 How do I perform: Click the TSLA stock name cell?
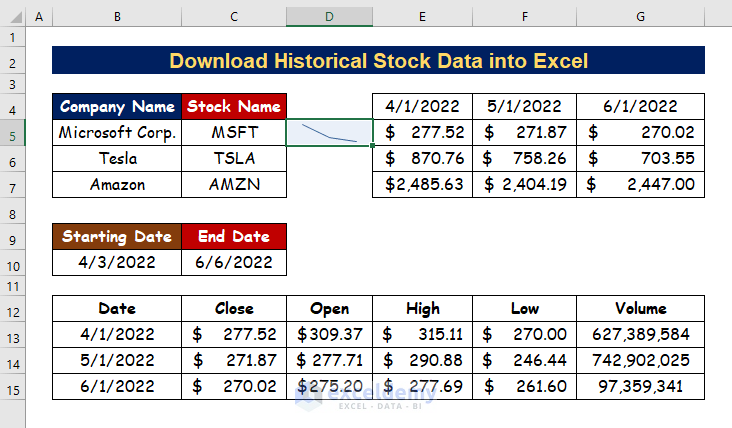[234, 158]
